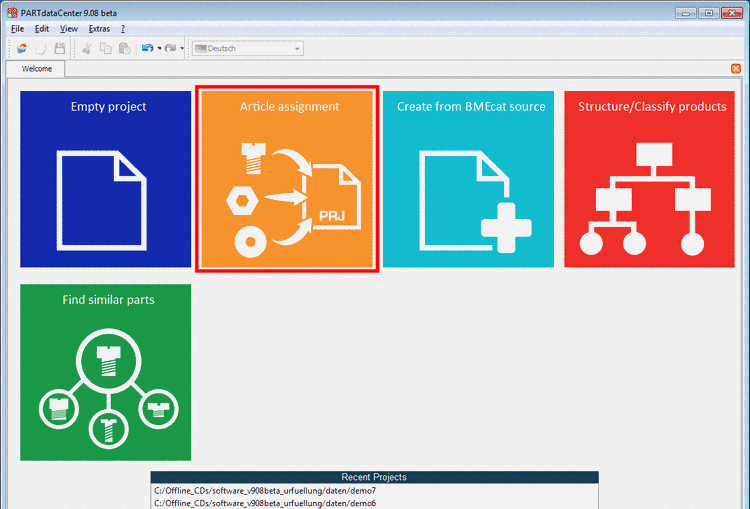Open the redo history dropdown arrow
750x509 pixels.
[182, 48]
